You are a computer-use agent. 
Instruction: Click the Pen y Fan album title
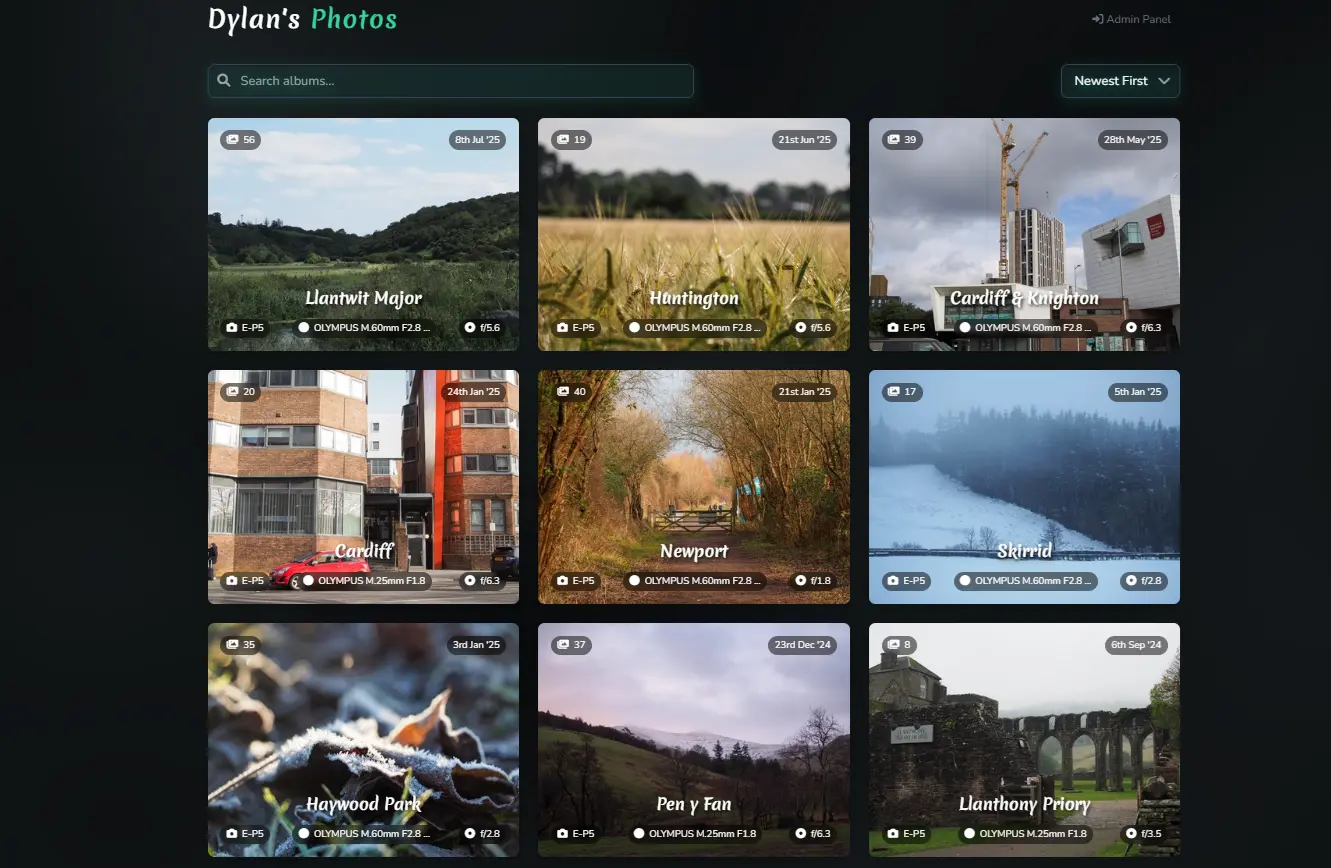694,804
